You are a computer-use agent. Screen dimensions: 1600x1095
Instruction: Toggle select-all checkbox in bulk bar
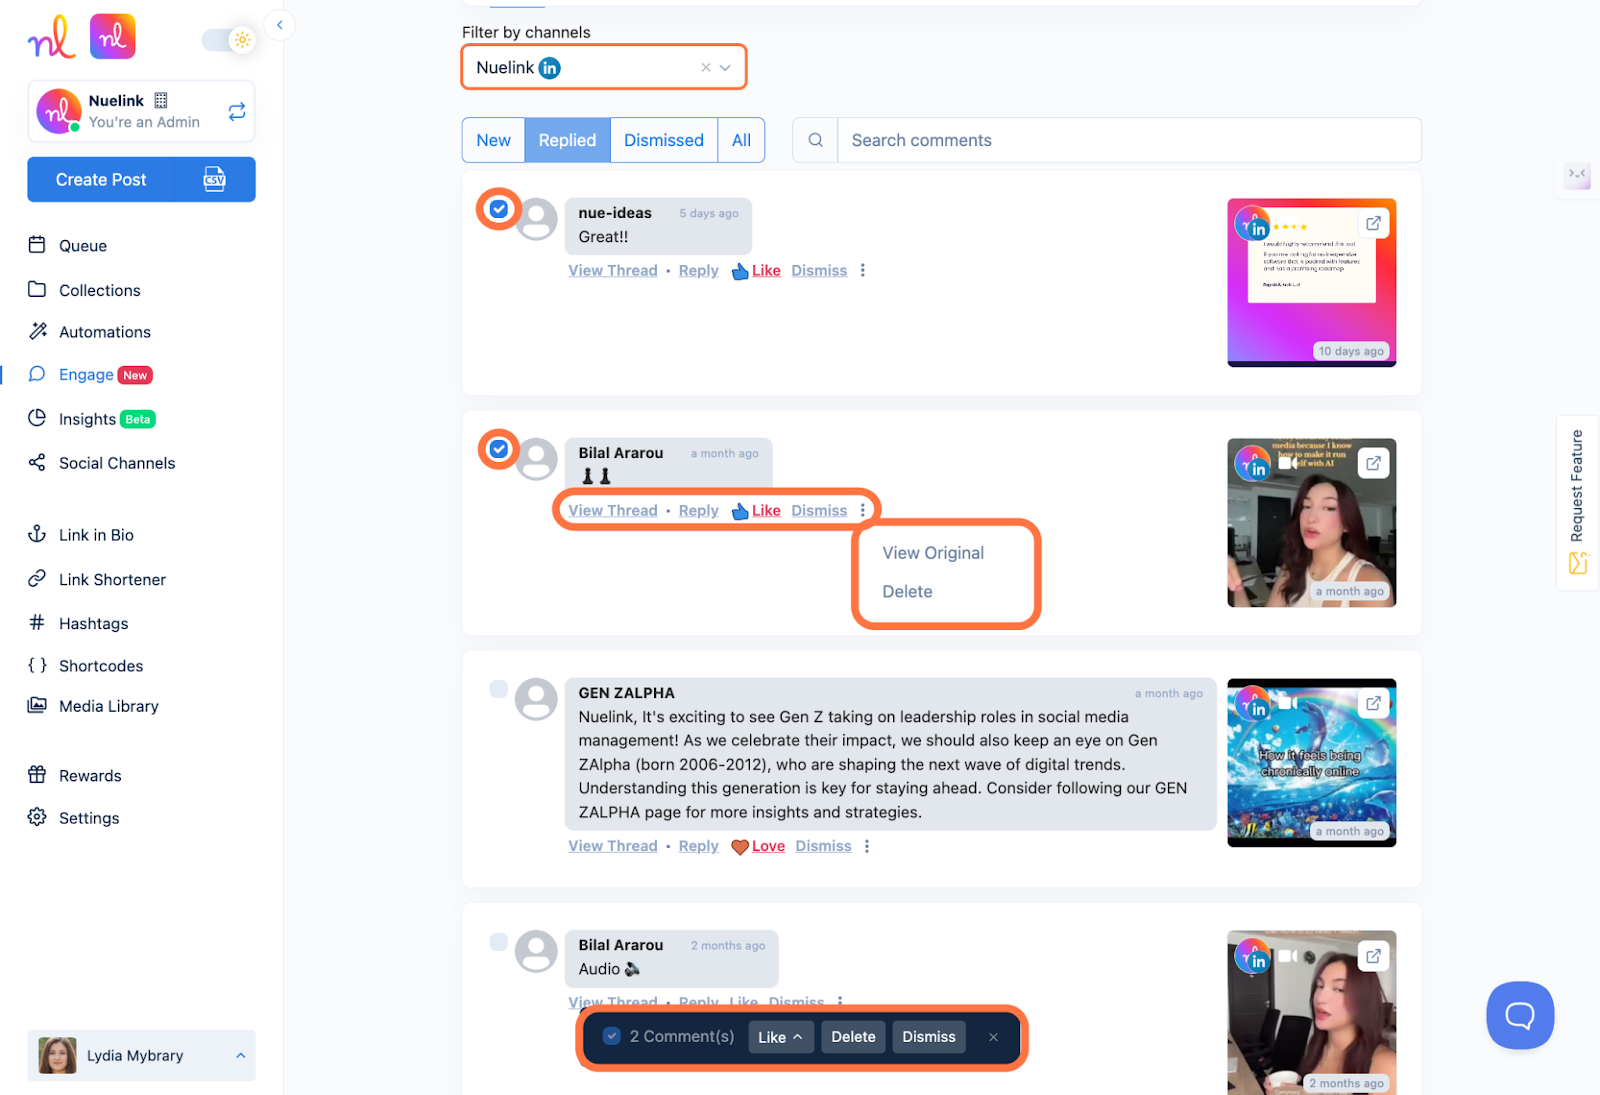click(x=612, y=1036)
